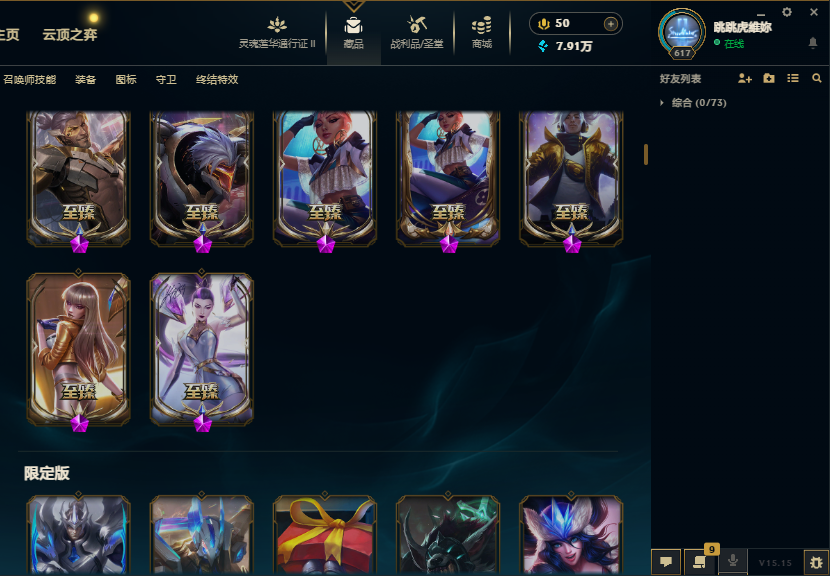This screenshot has width=830, height=576.
Task: Switch to the 云顶之弈 tab
Action: tap(70, 35)
